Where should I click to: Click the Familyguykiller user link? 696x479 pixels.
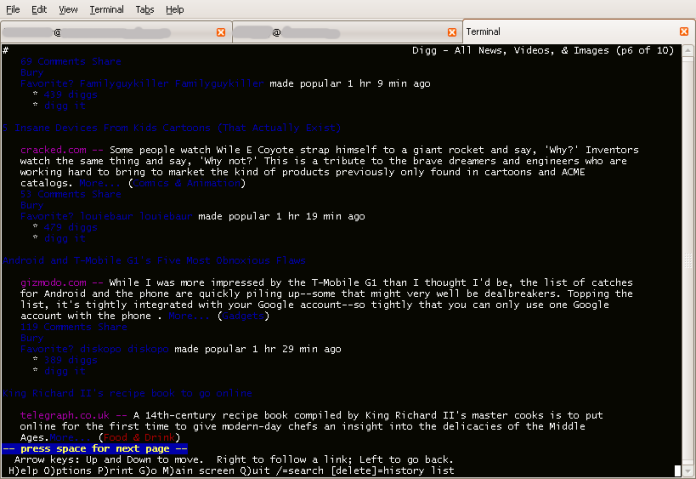click(124, 83)
